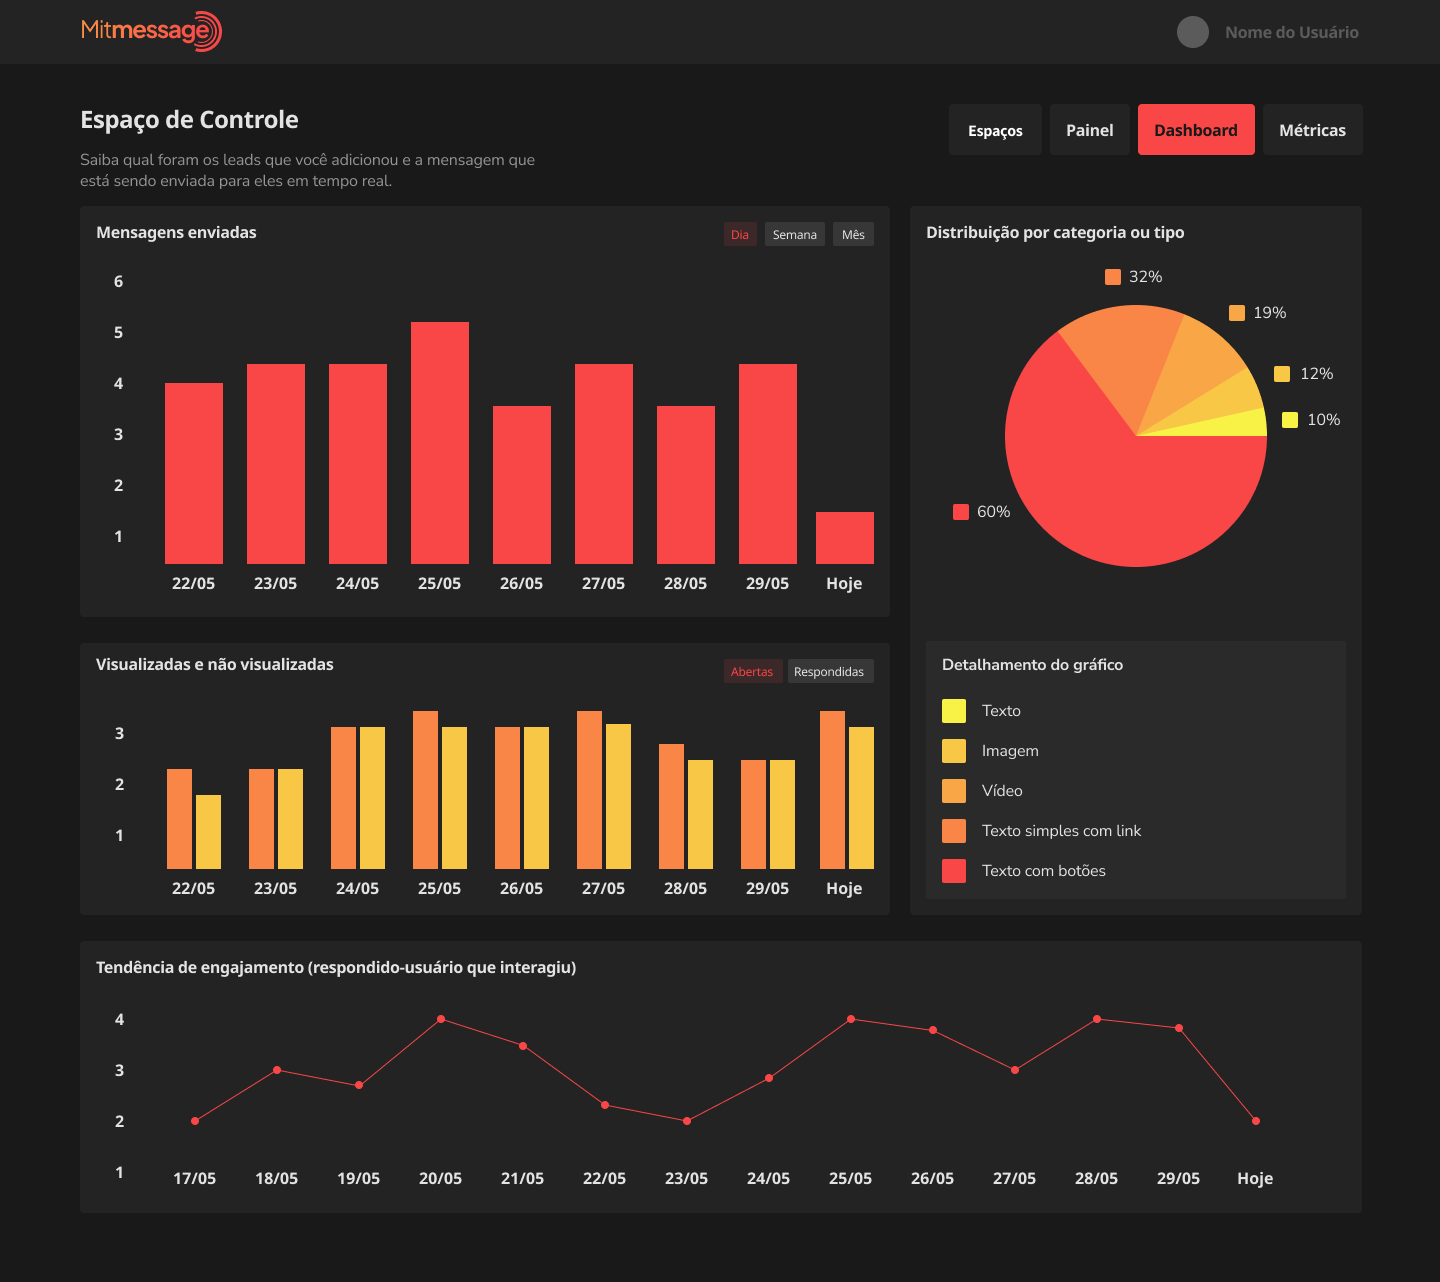This screenshot has width=1440, height=1282.
Task: Click the 32% pie chart legend marker
Action: tap(1113, 277)
